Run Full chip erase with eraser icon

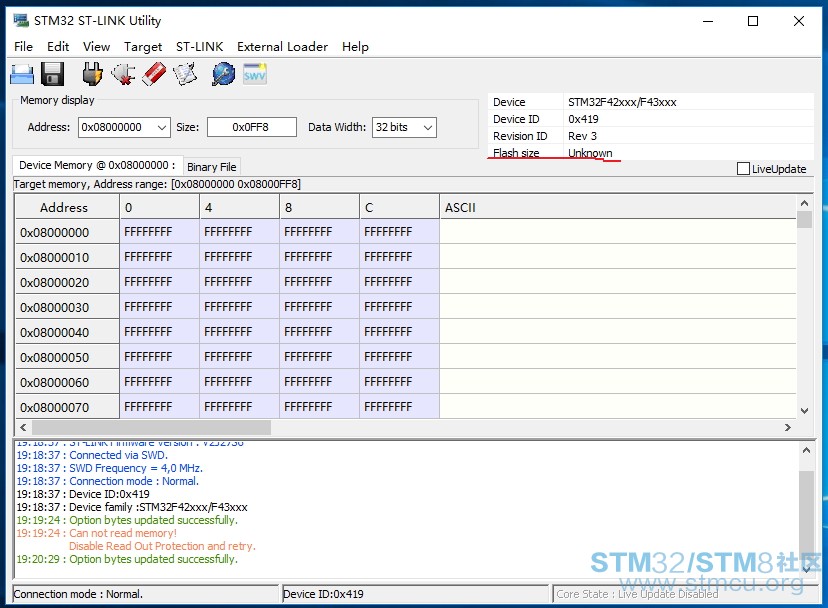[x=154, y=74]
